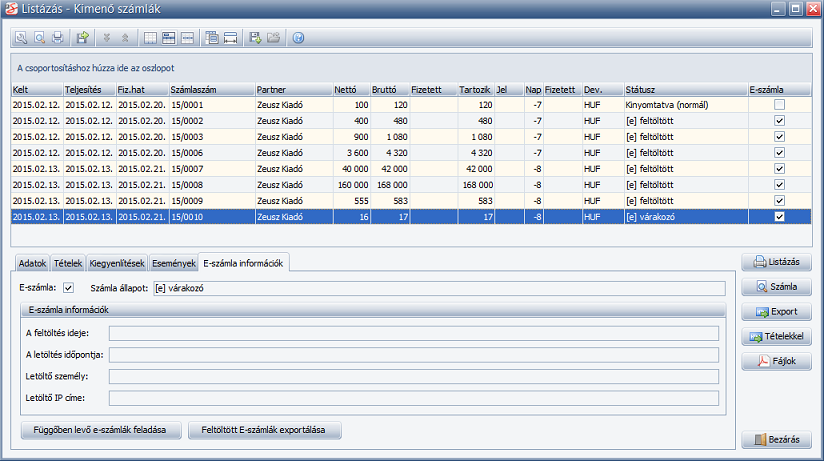
Task: Toggle E-számla checkbox for invoice 15/0003
Action: click(779, 137)
